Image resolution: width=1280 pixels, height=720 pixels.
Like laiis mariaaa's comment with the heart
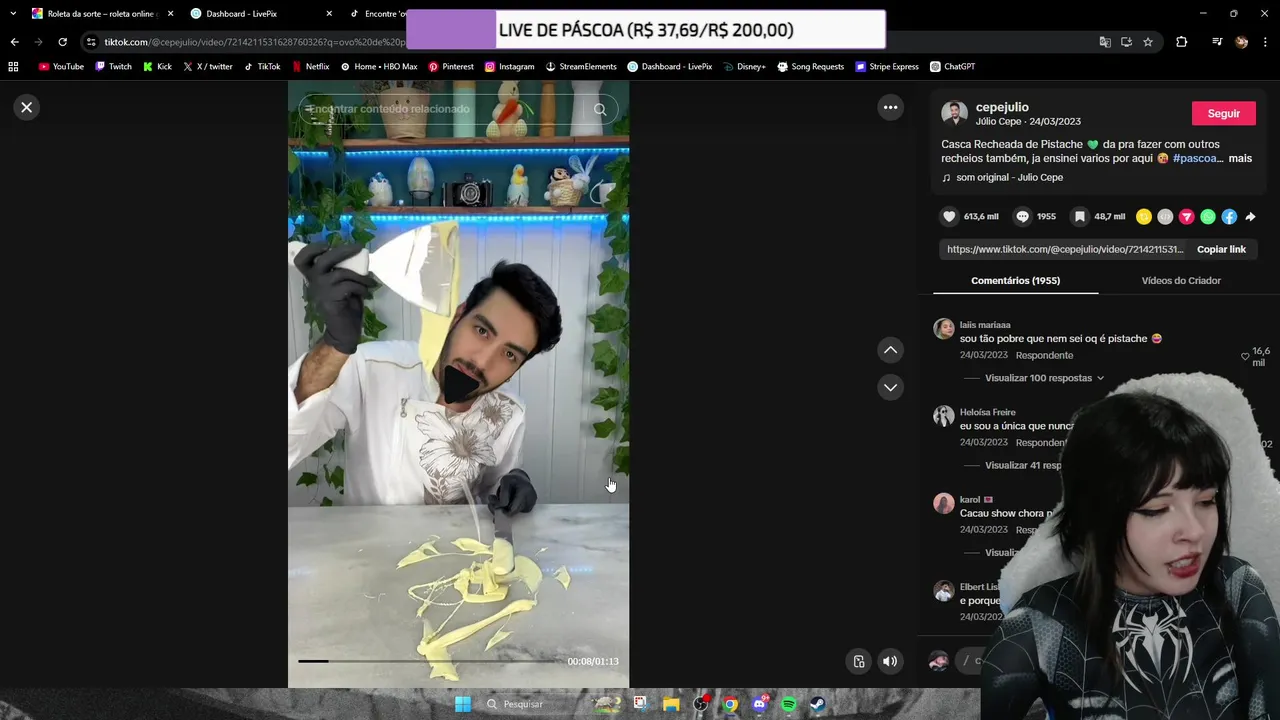1245,356
